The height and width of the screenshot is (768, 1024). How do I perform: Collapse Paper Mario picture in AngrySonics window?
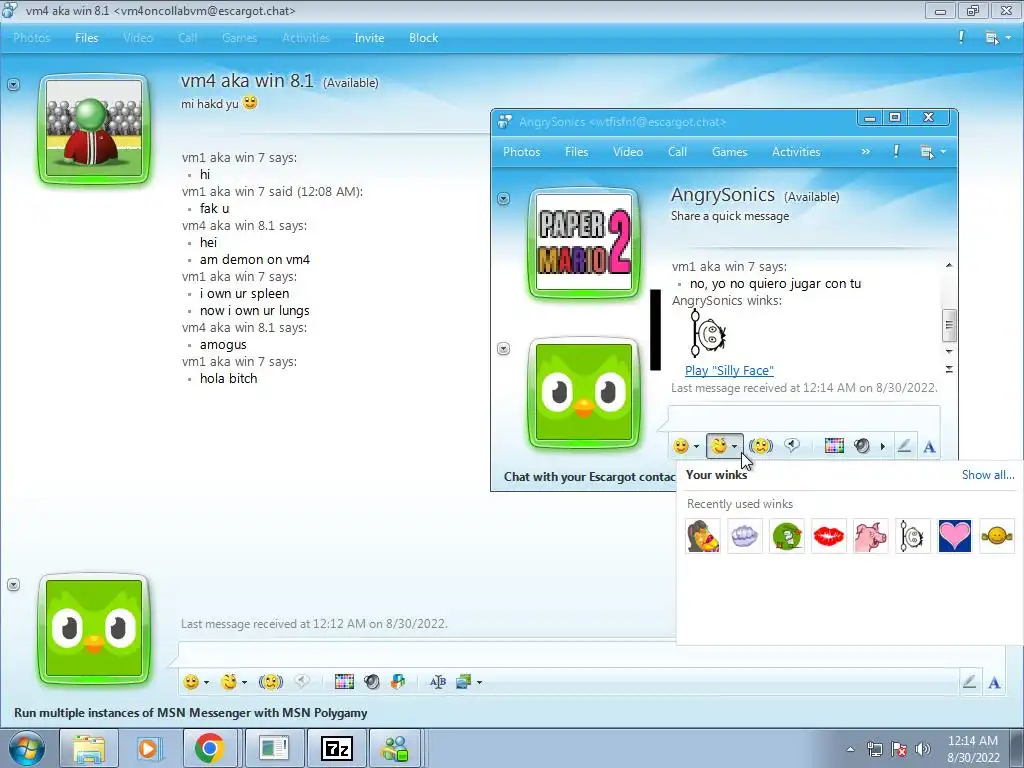click(504, 199)
